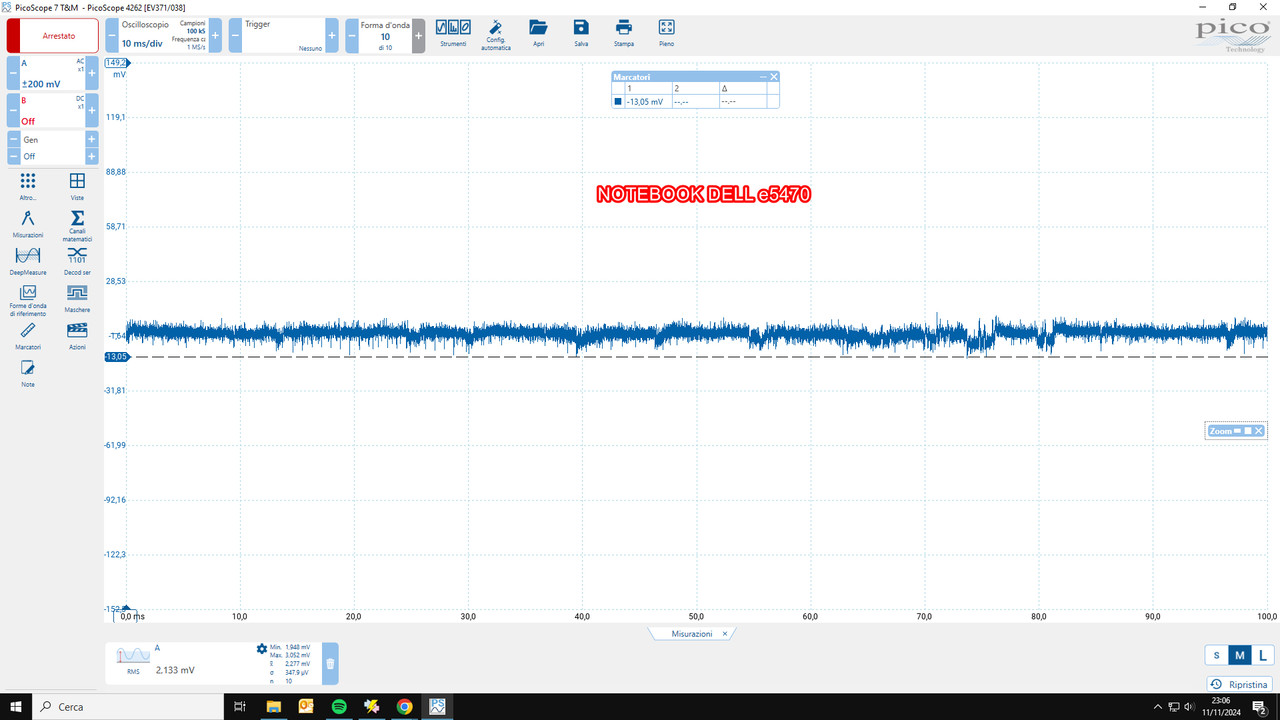This screenshot has height=720, width=1280.
Task: Open Decod ser serial decoding
Action: tap(77, 260)
